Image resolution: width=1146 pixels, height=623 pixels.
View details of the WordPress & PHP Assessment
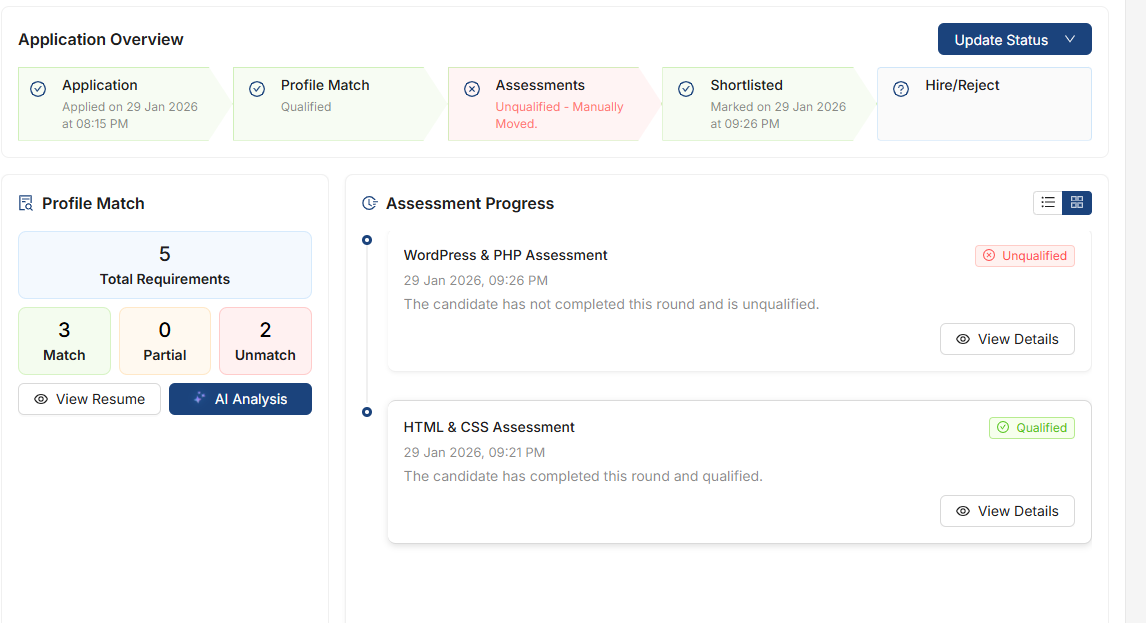tap(1007, 339)
